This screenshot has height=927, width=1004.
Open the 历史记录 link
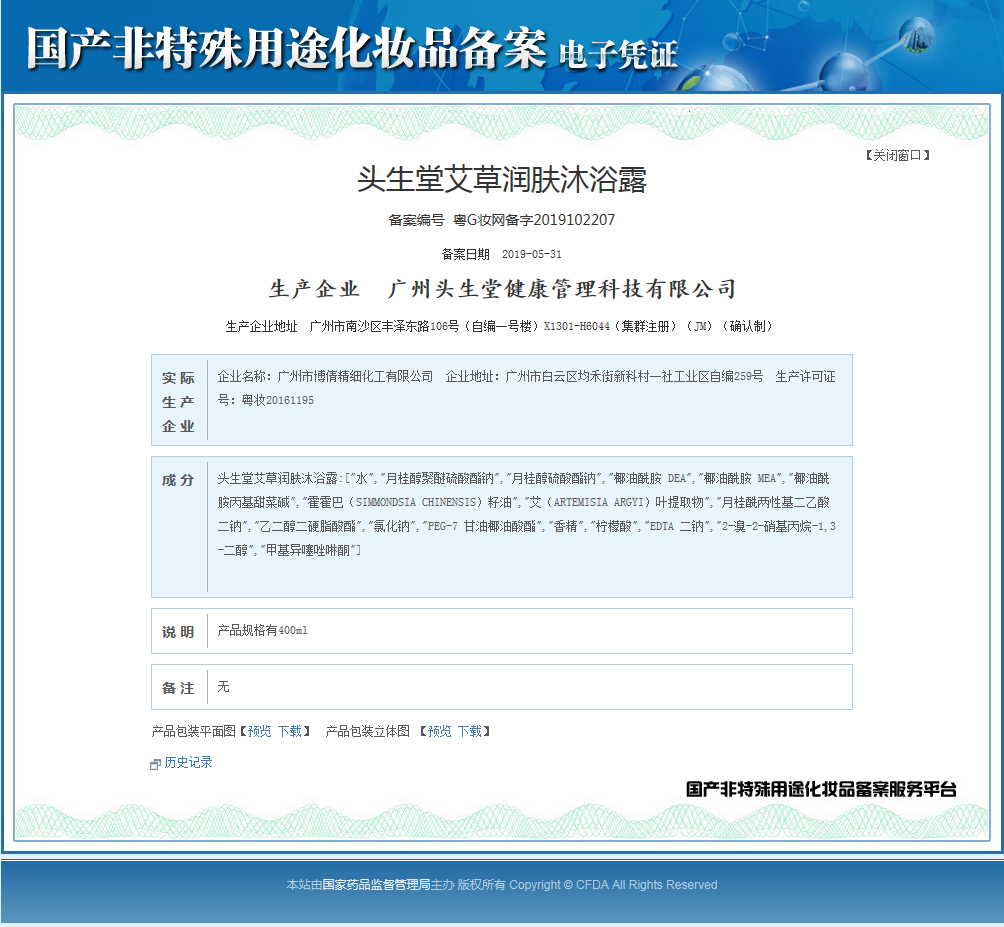pyautogui.click(x=188, y=762)
